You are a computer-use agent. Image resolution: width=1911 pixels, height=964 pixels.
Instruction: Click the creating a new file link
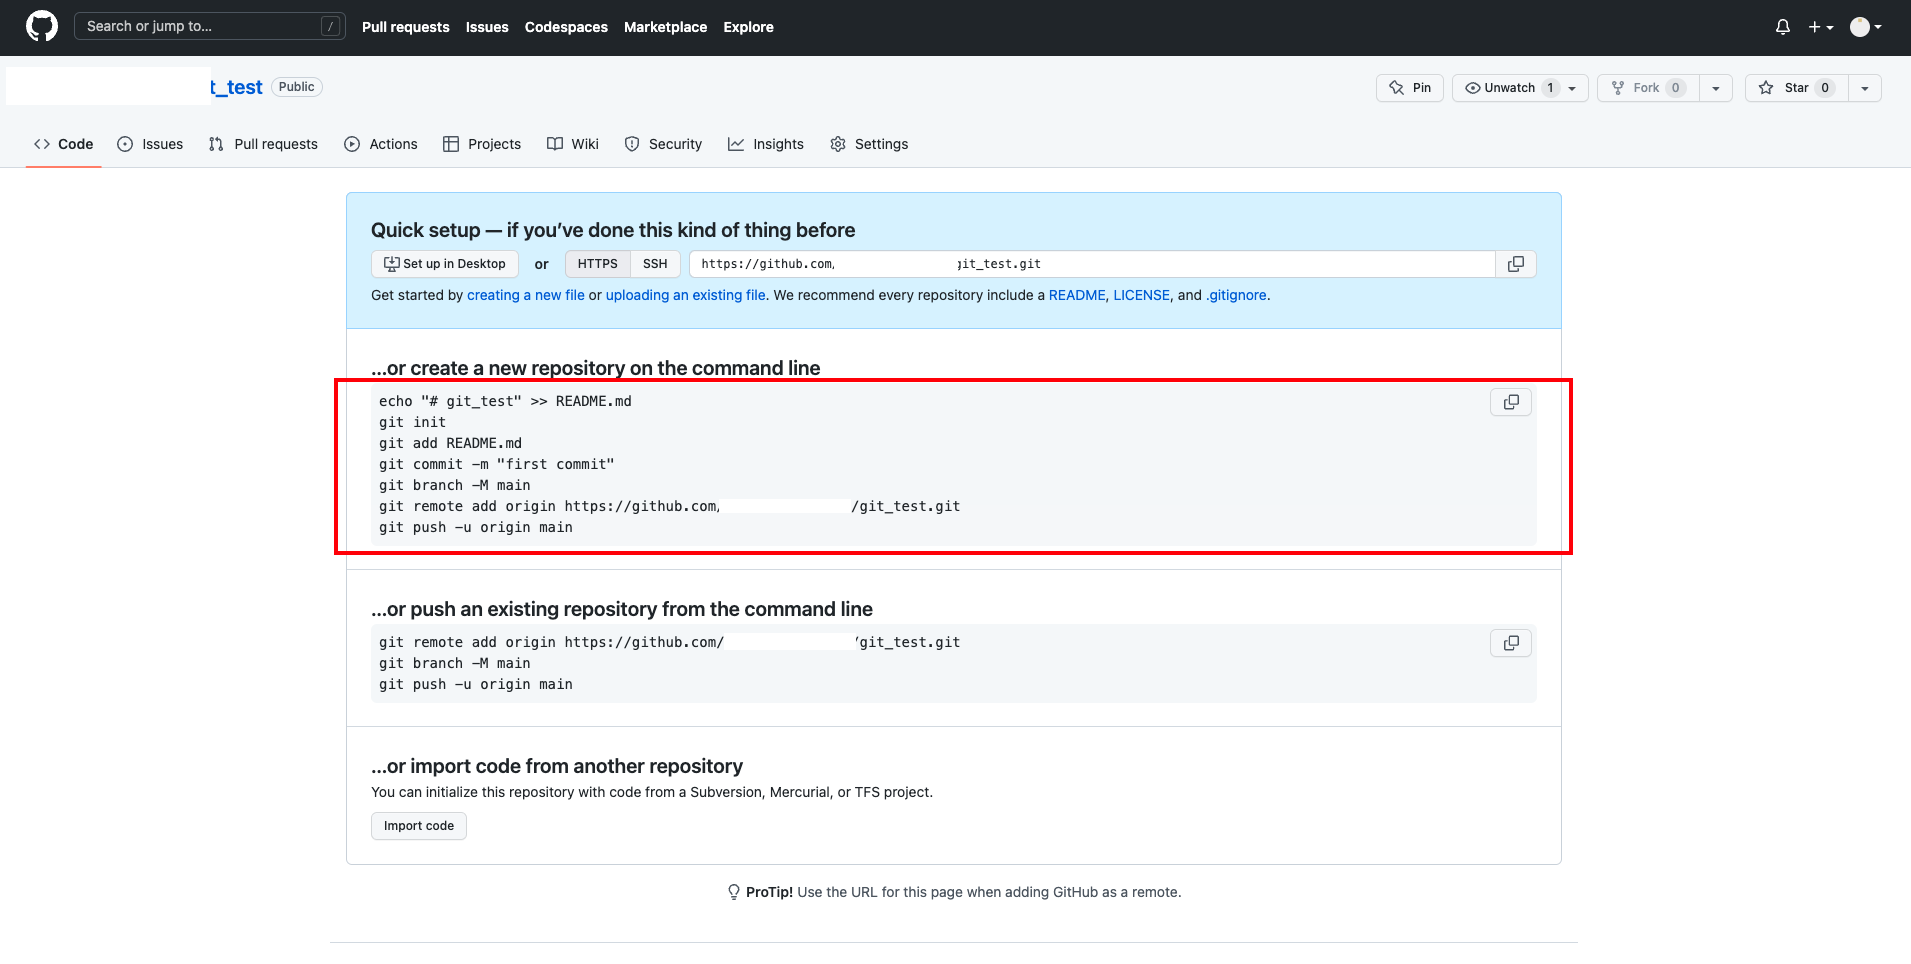coord(525,295)
